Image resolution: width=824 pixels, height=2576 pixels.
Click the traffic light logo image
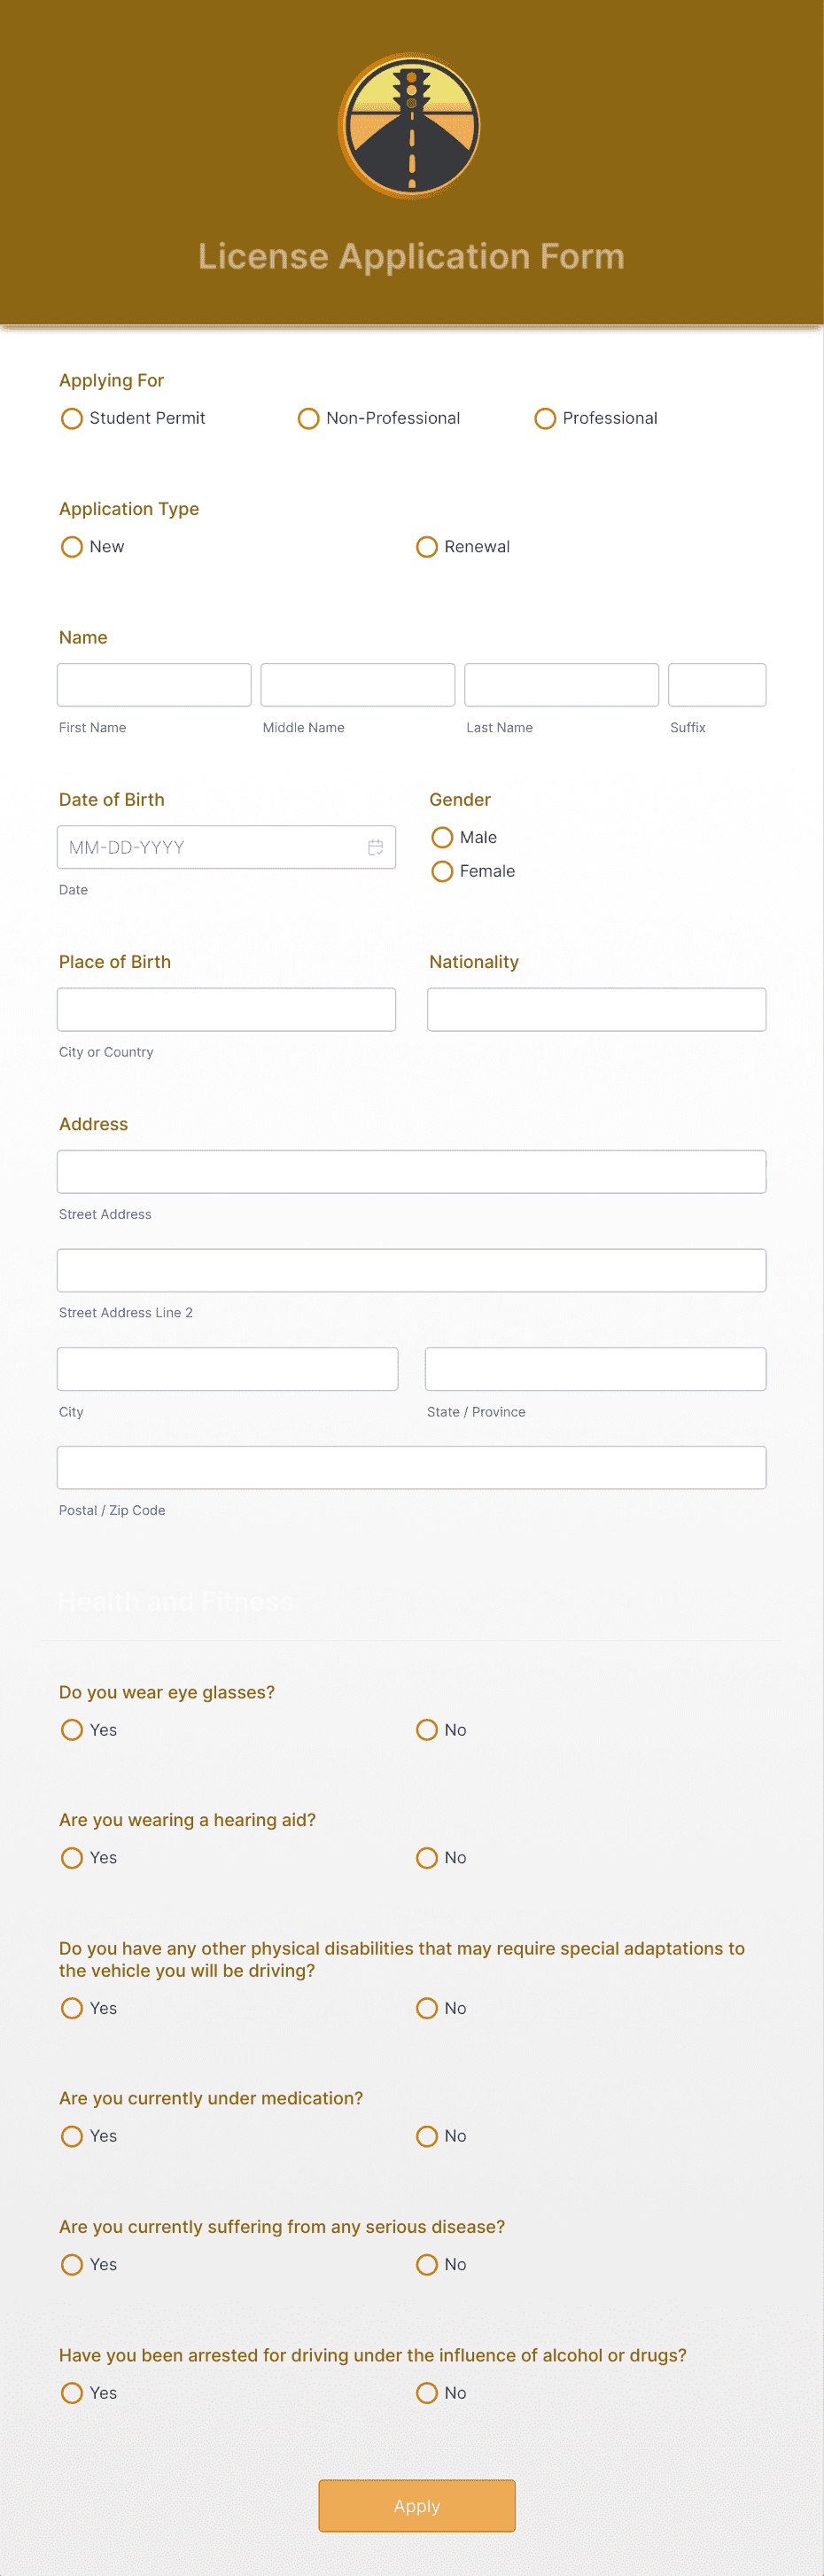point(410,125)
